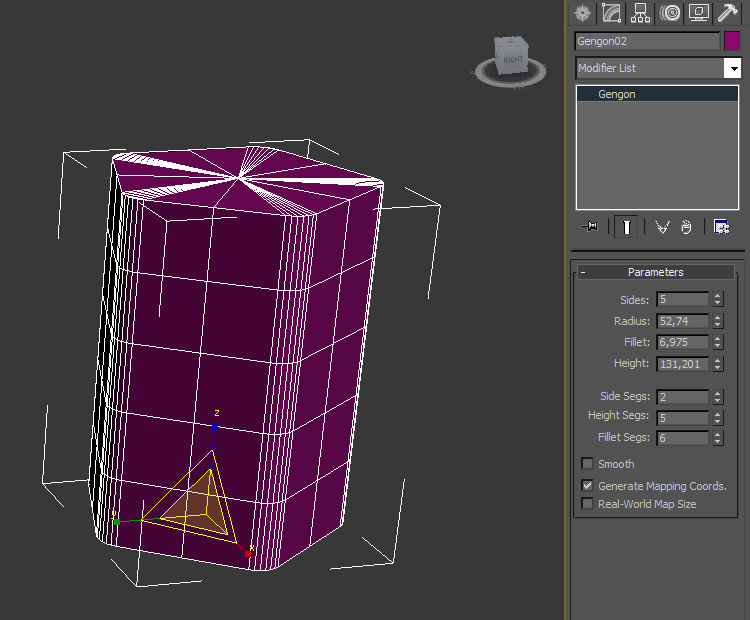Remove modifier from the stack
Image resolution: width=750 pixels, height=620 pixels.
pyautogui.click(x=686, y=227)
